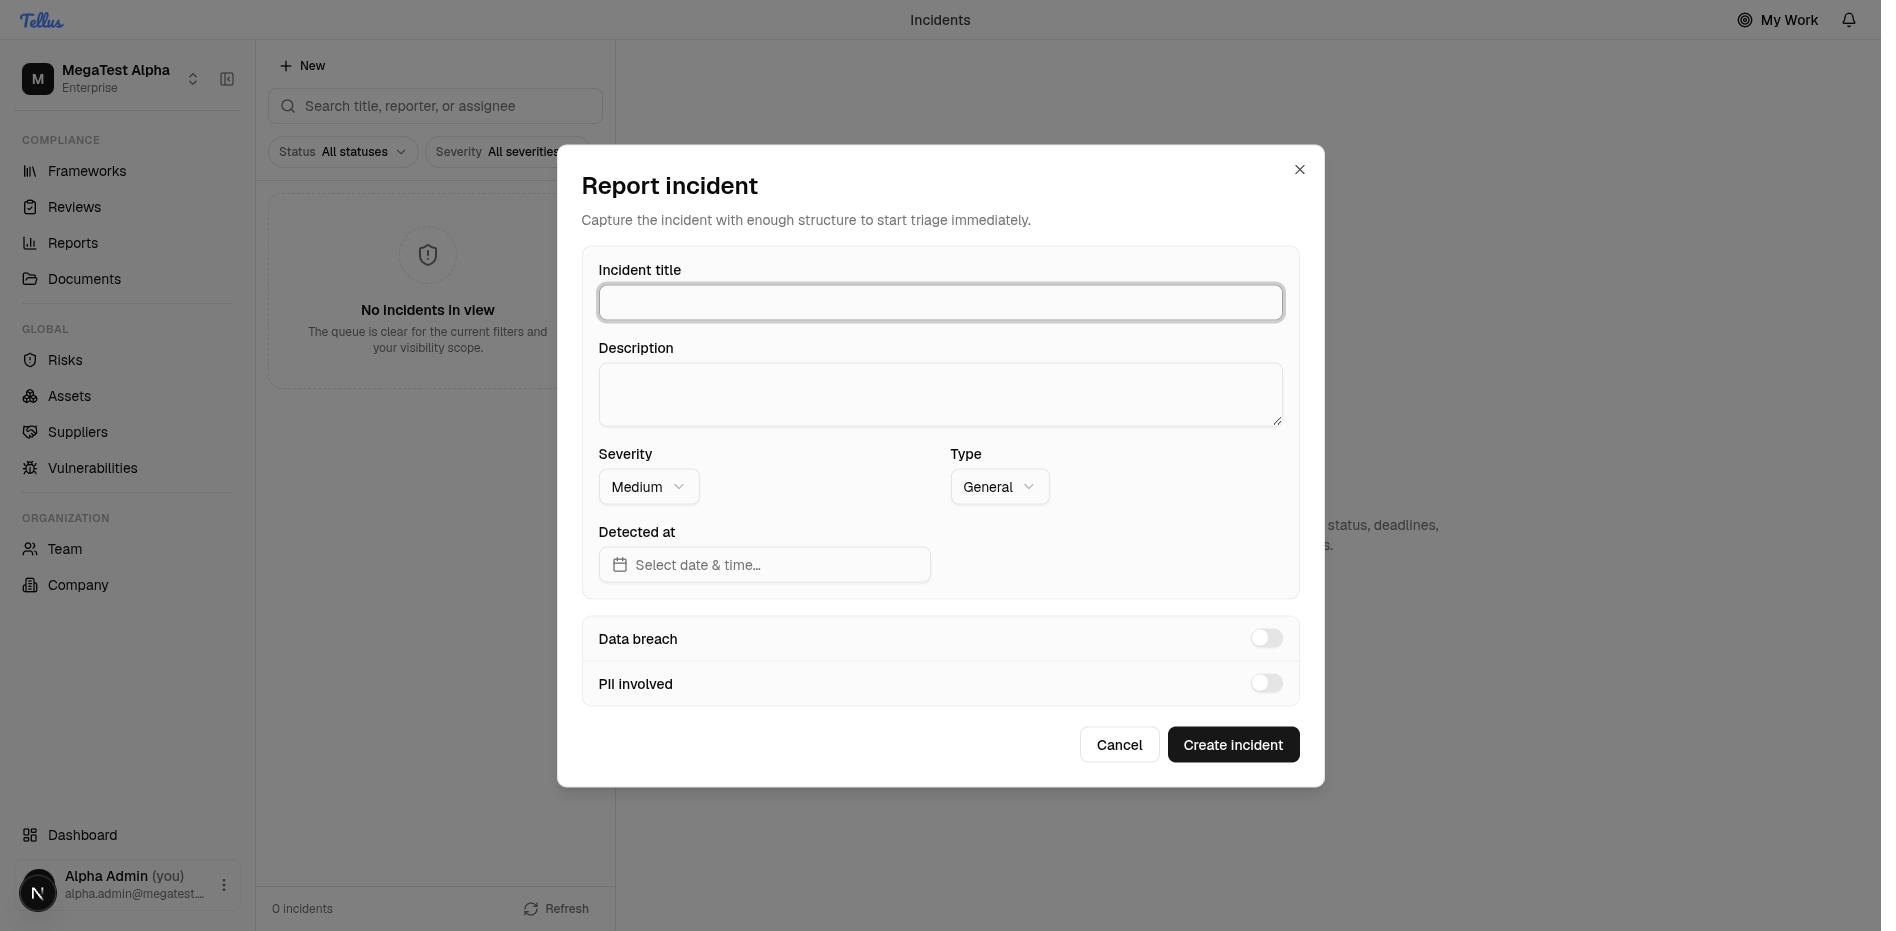Open the user options three-dot menu
Image resolution: width=1896 pixels, height=931 pixels.
224,885
